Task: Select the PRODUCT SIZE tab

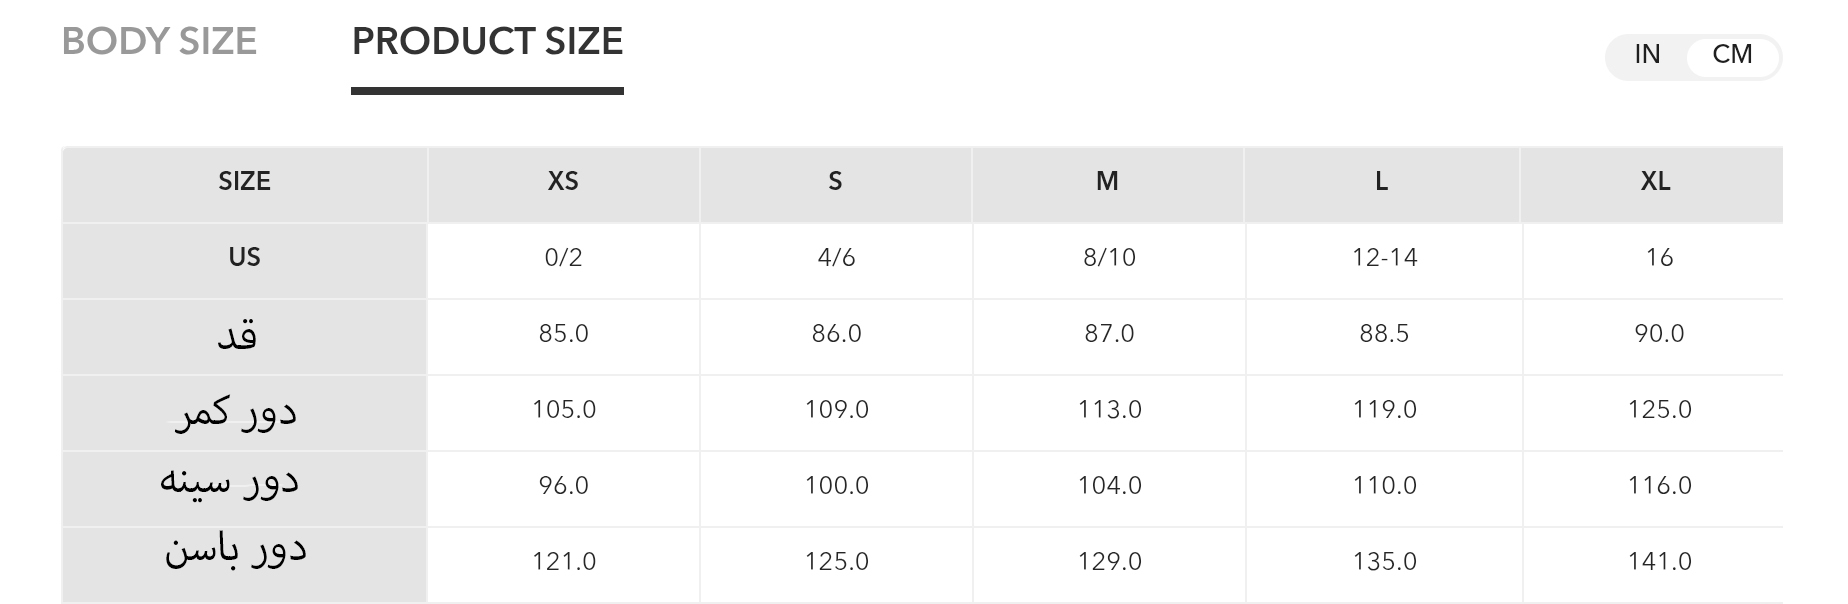Action: coord(487,42)
